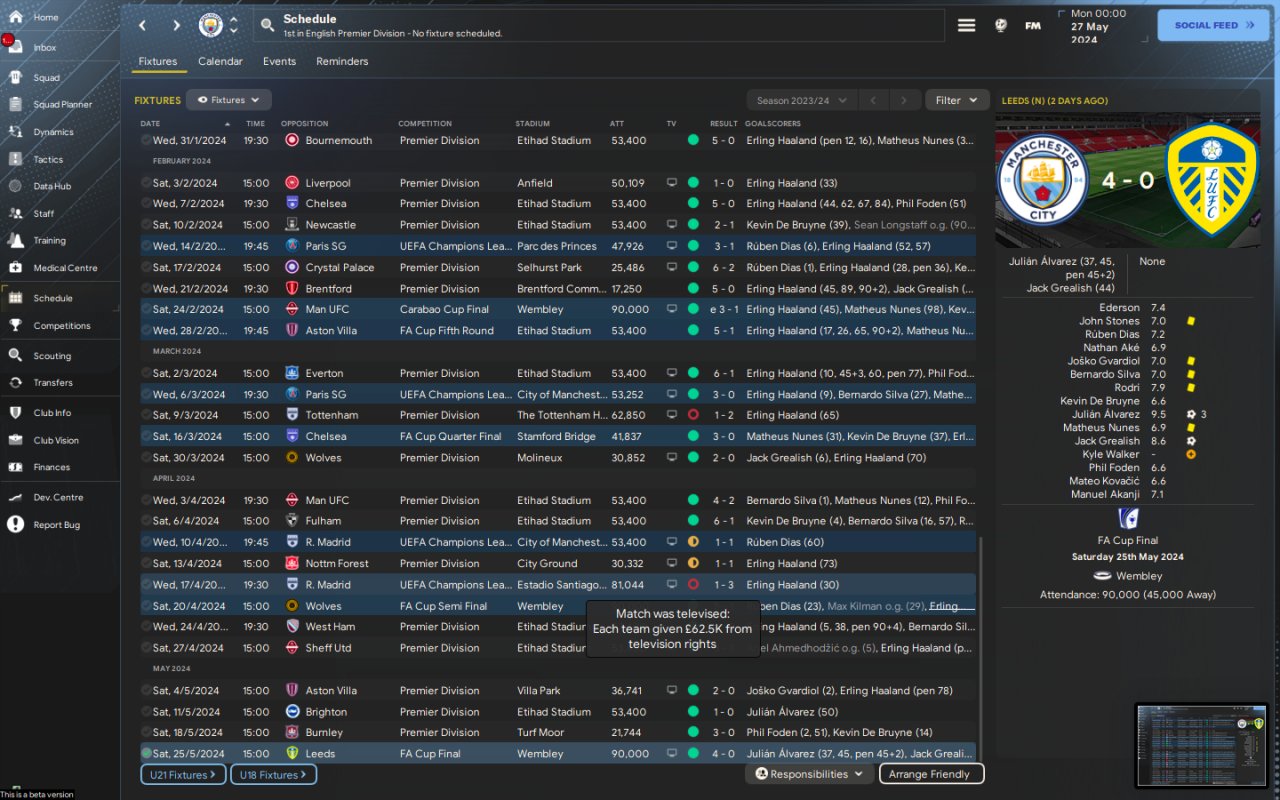Screen dimensions: 1280x800
Task: Tick the circle on the Nottm Forest row
Action: [x=147, y=563]
